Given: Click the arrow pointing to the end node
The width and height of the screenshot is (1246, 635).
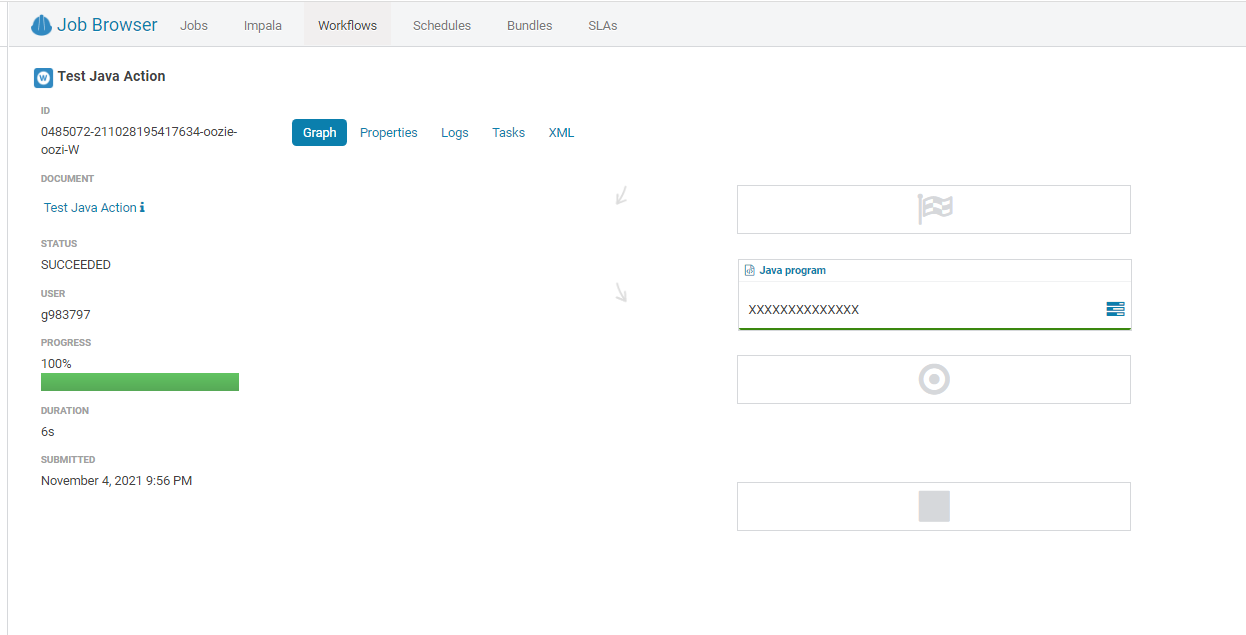Looking at the screenshot, I should click(621, 292).
